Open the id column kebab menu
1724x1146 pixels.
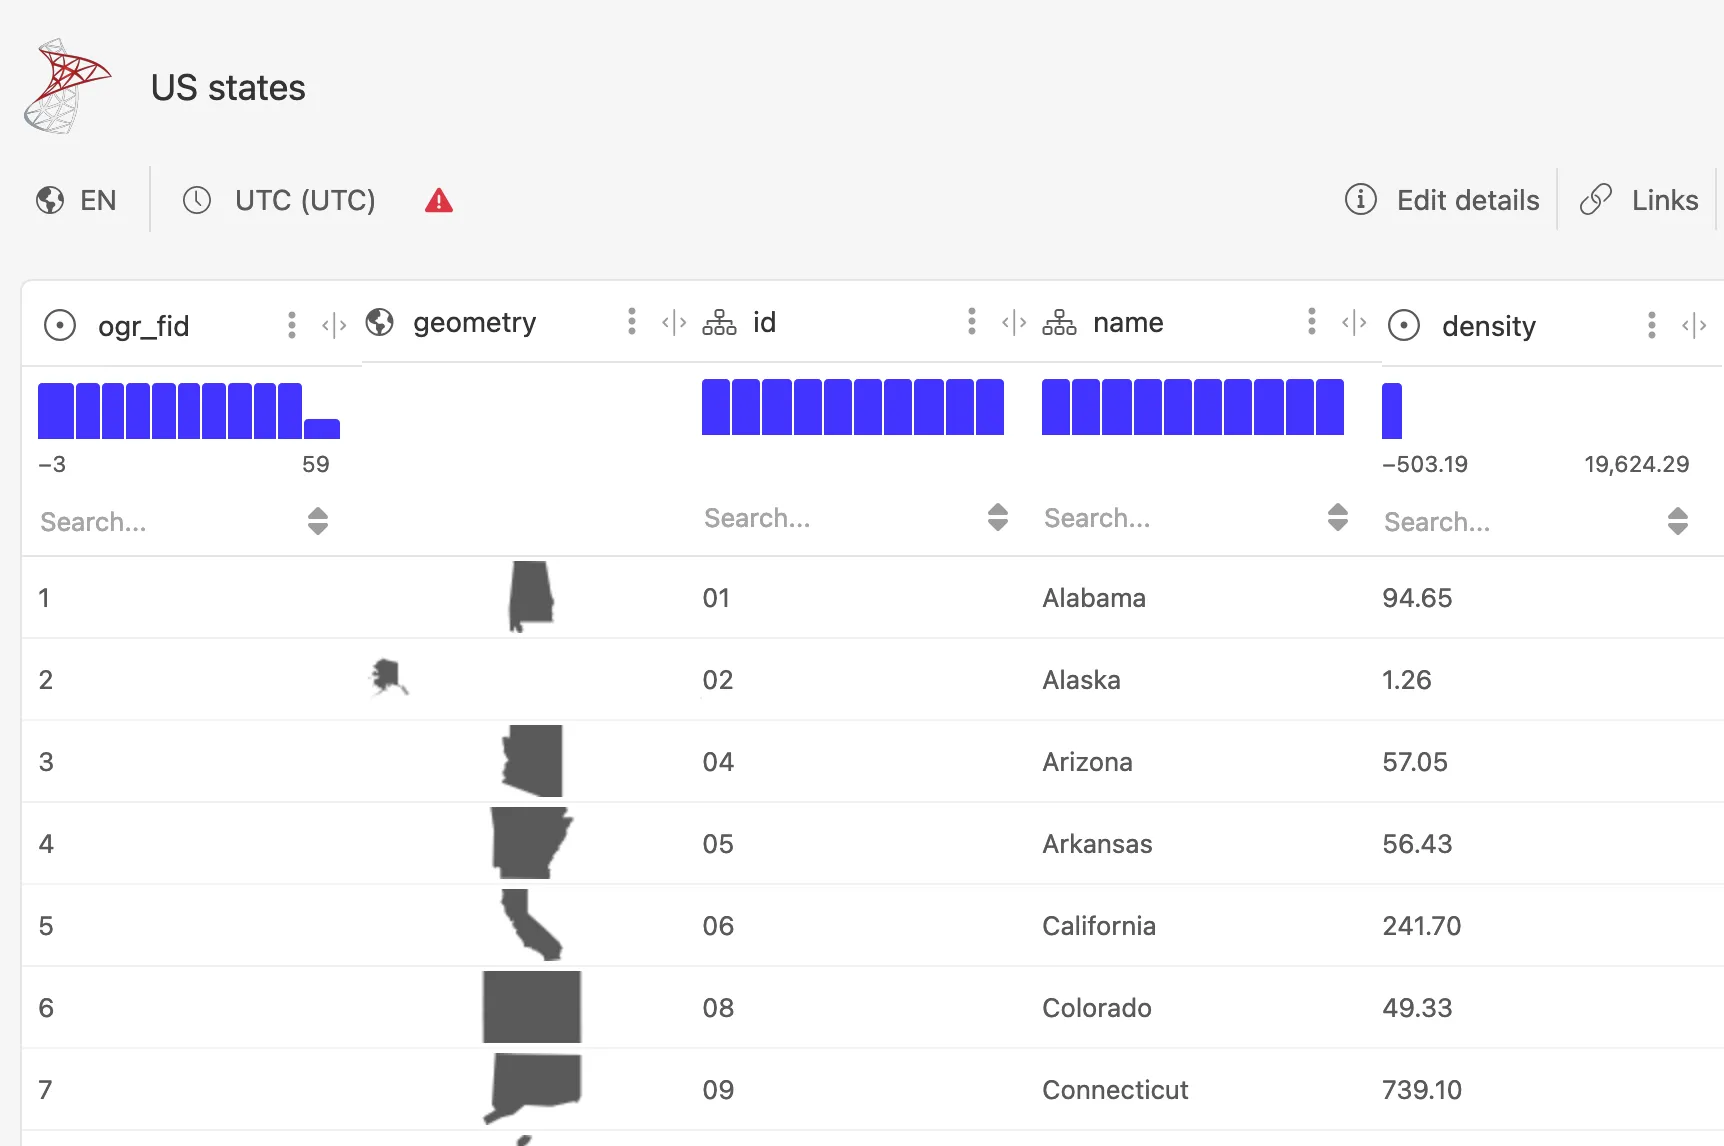972,321
